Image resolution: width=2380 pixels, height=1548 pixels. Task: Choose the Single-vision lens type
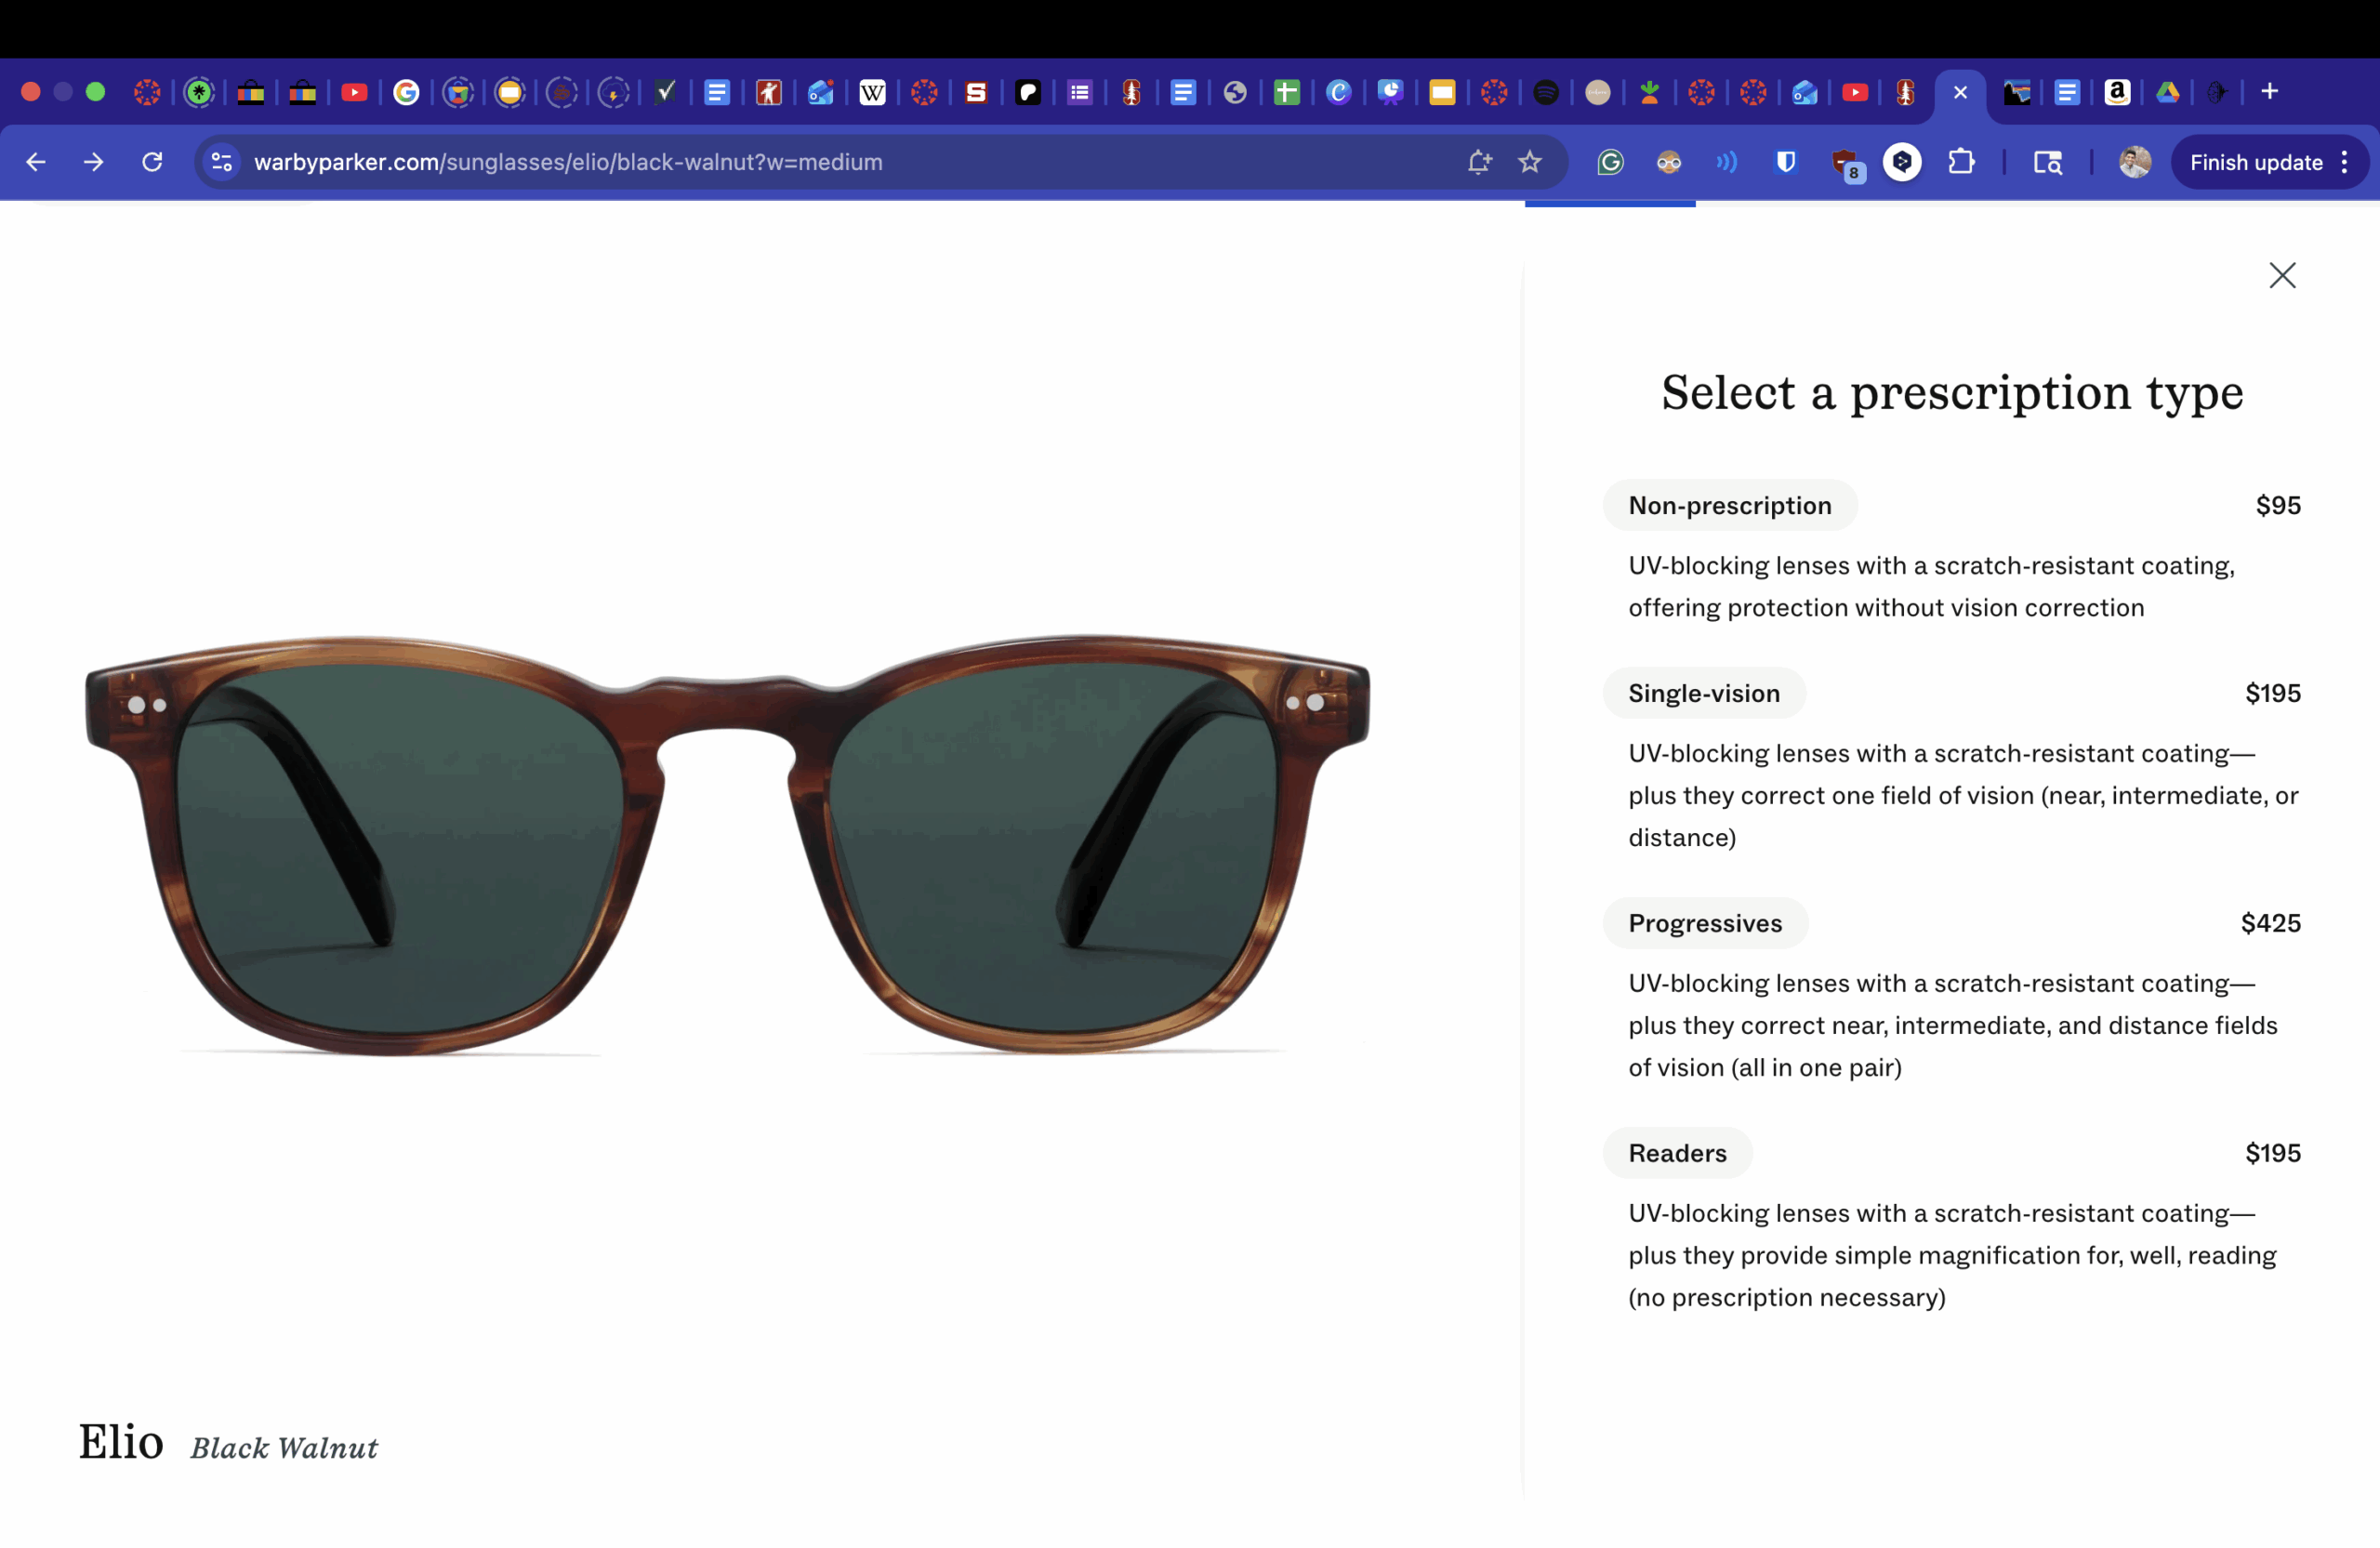[x=1704, y=693]
